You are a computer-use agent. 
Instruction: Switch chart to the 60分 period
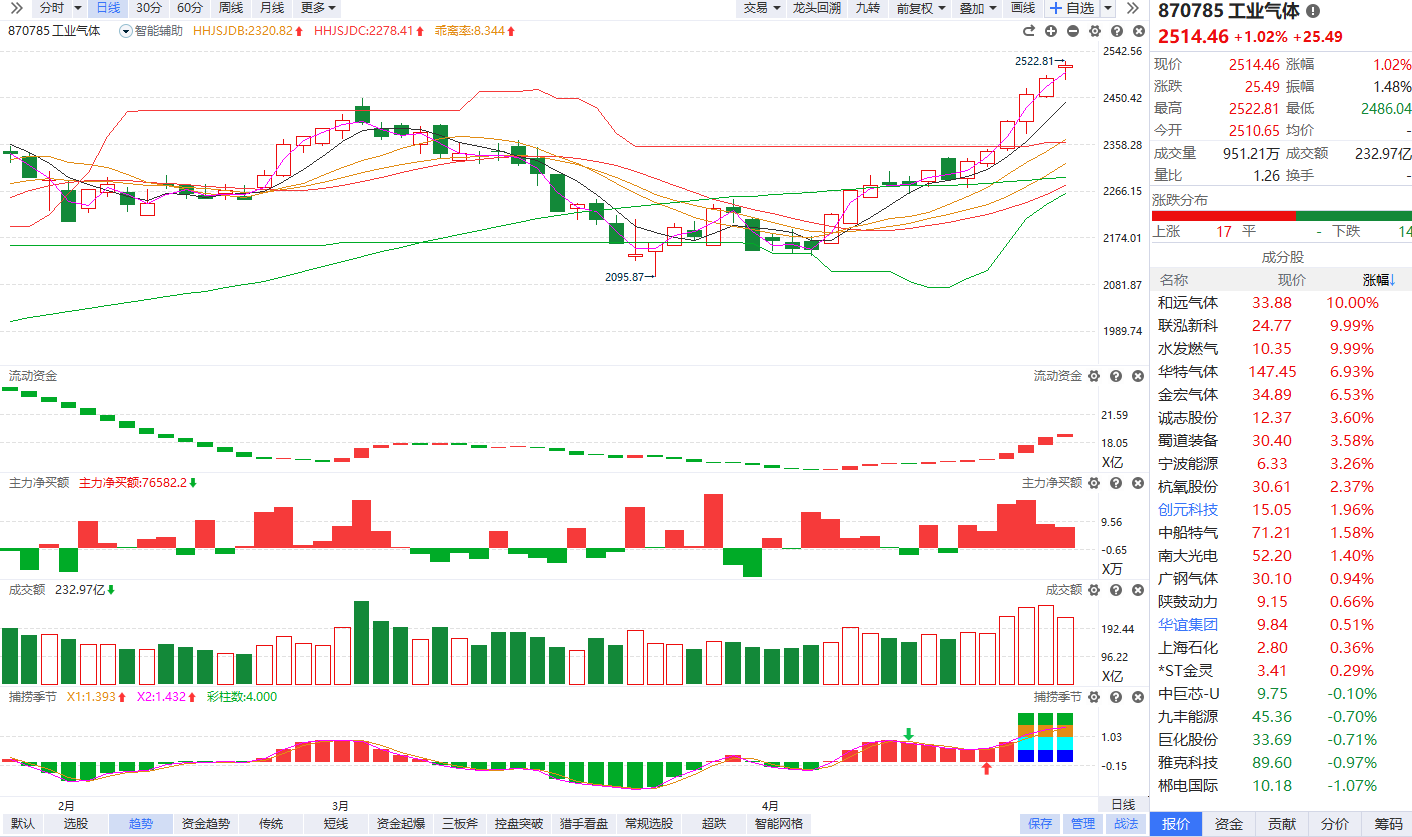[x=190, y=8]
